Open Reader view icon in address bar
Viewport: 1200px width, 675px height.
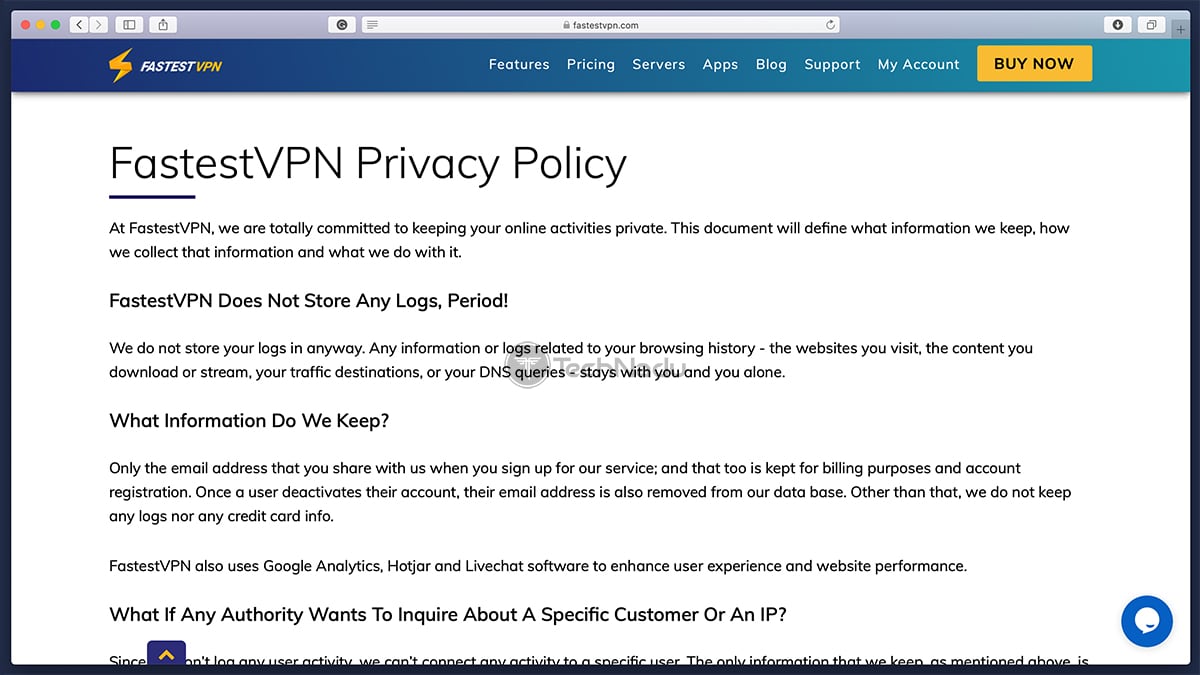(x=371, y=25)
